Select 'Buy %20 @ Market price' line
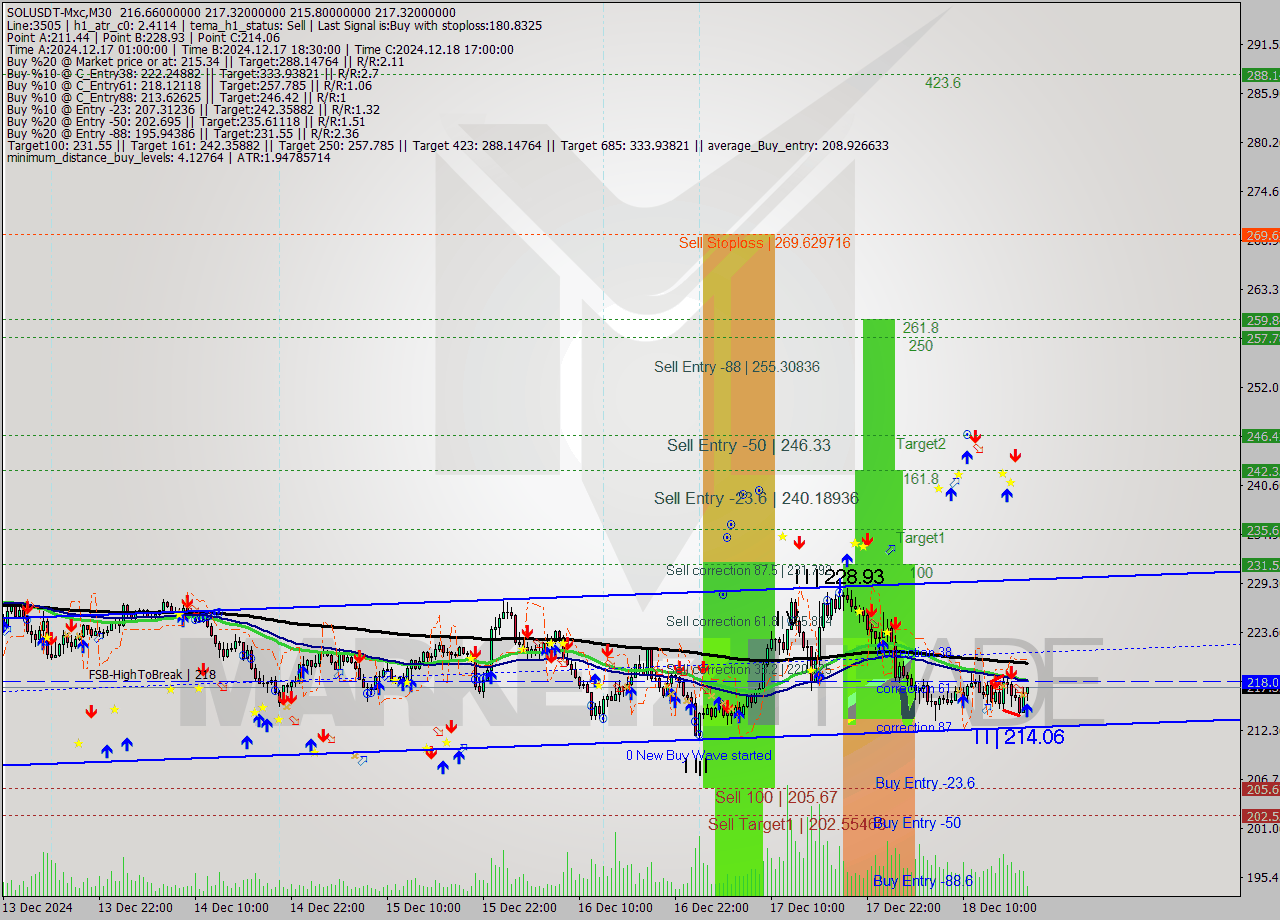Viewport: 1280px width, 920px height. pos(205,61)
